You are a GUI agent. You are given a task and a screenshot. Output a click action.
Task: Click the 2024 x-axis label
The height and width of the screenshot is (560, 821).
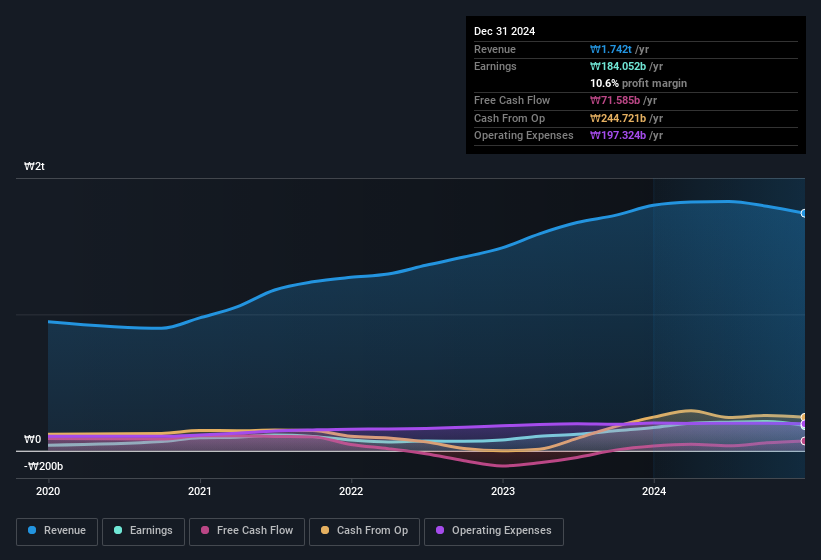click(654, 491)
